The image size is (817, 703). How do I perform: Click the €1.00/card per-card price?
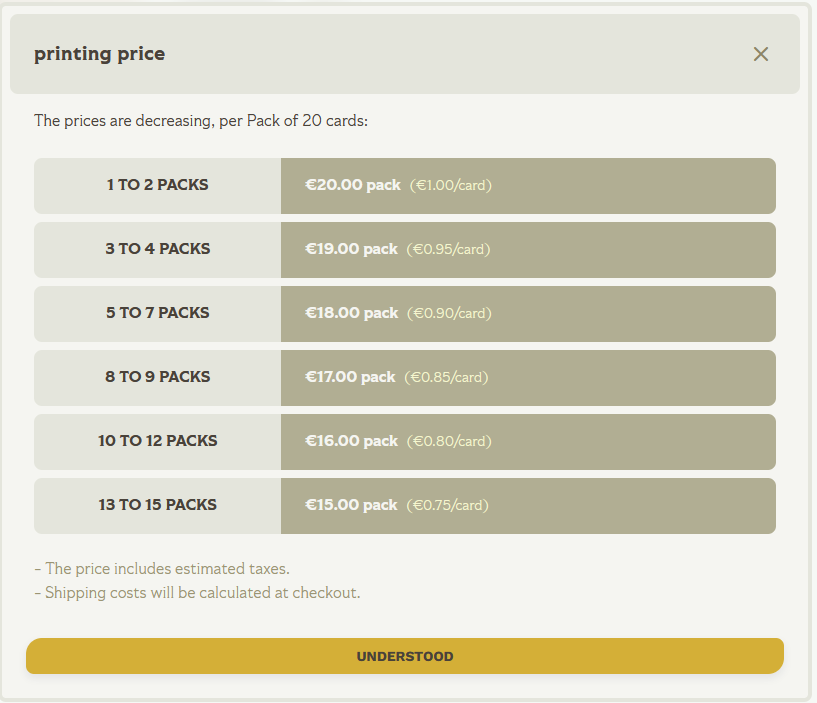pos(451,185)
